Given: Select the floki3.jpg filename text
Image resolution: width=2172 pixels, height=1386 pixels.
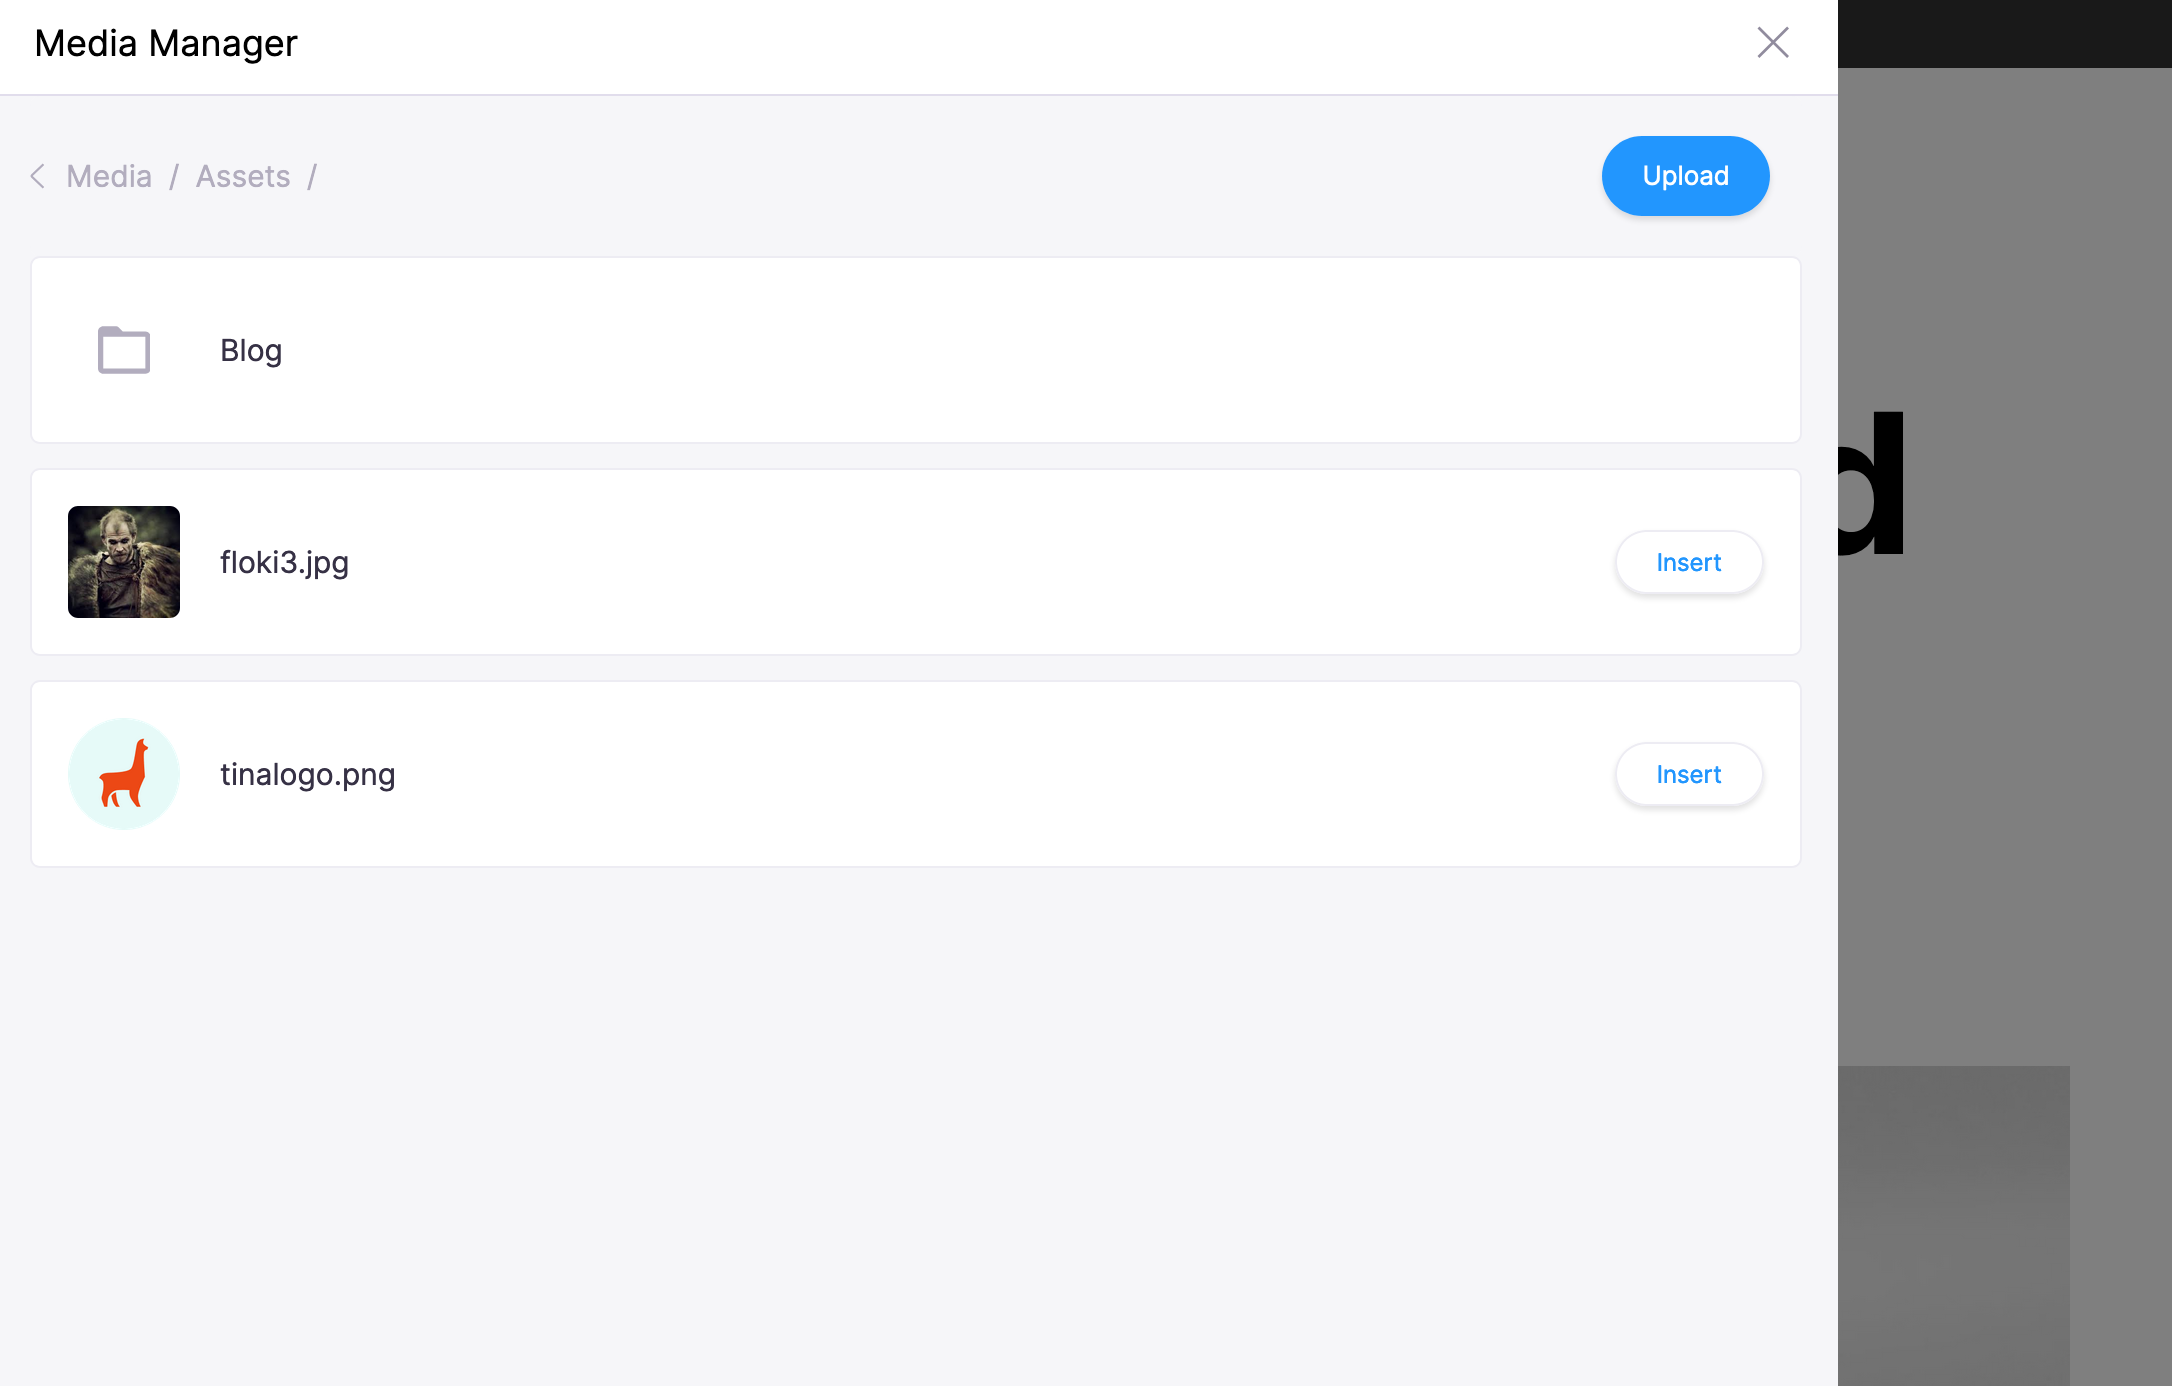Looking at the screenshot, I should click(284, 563).
